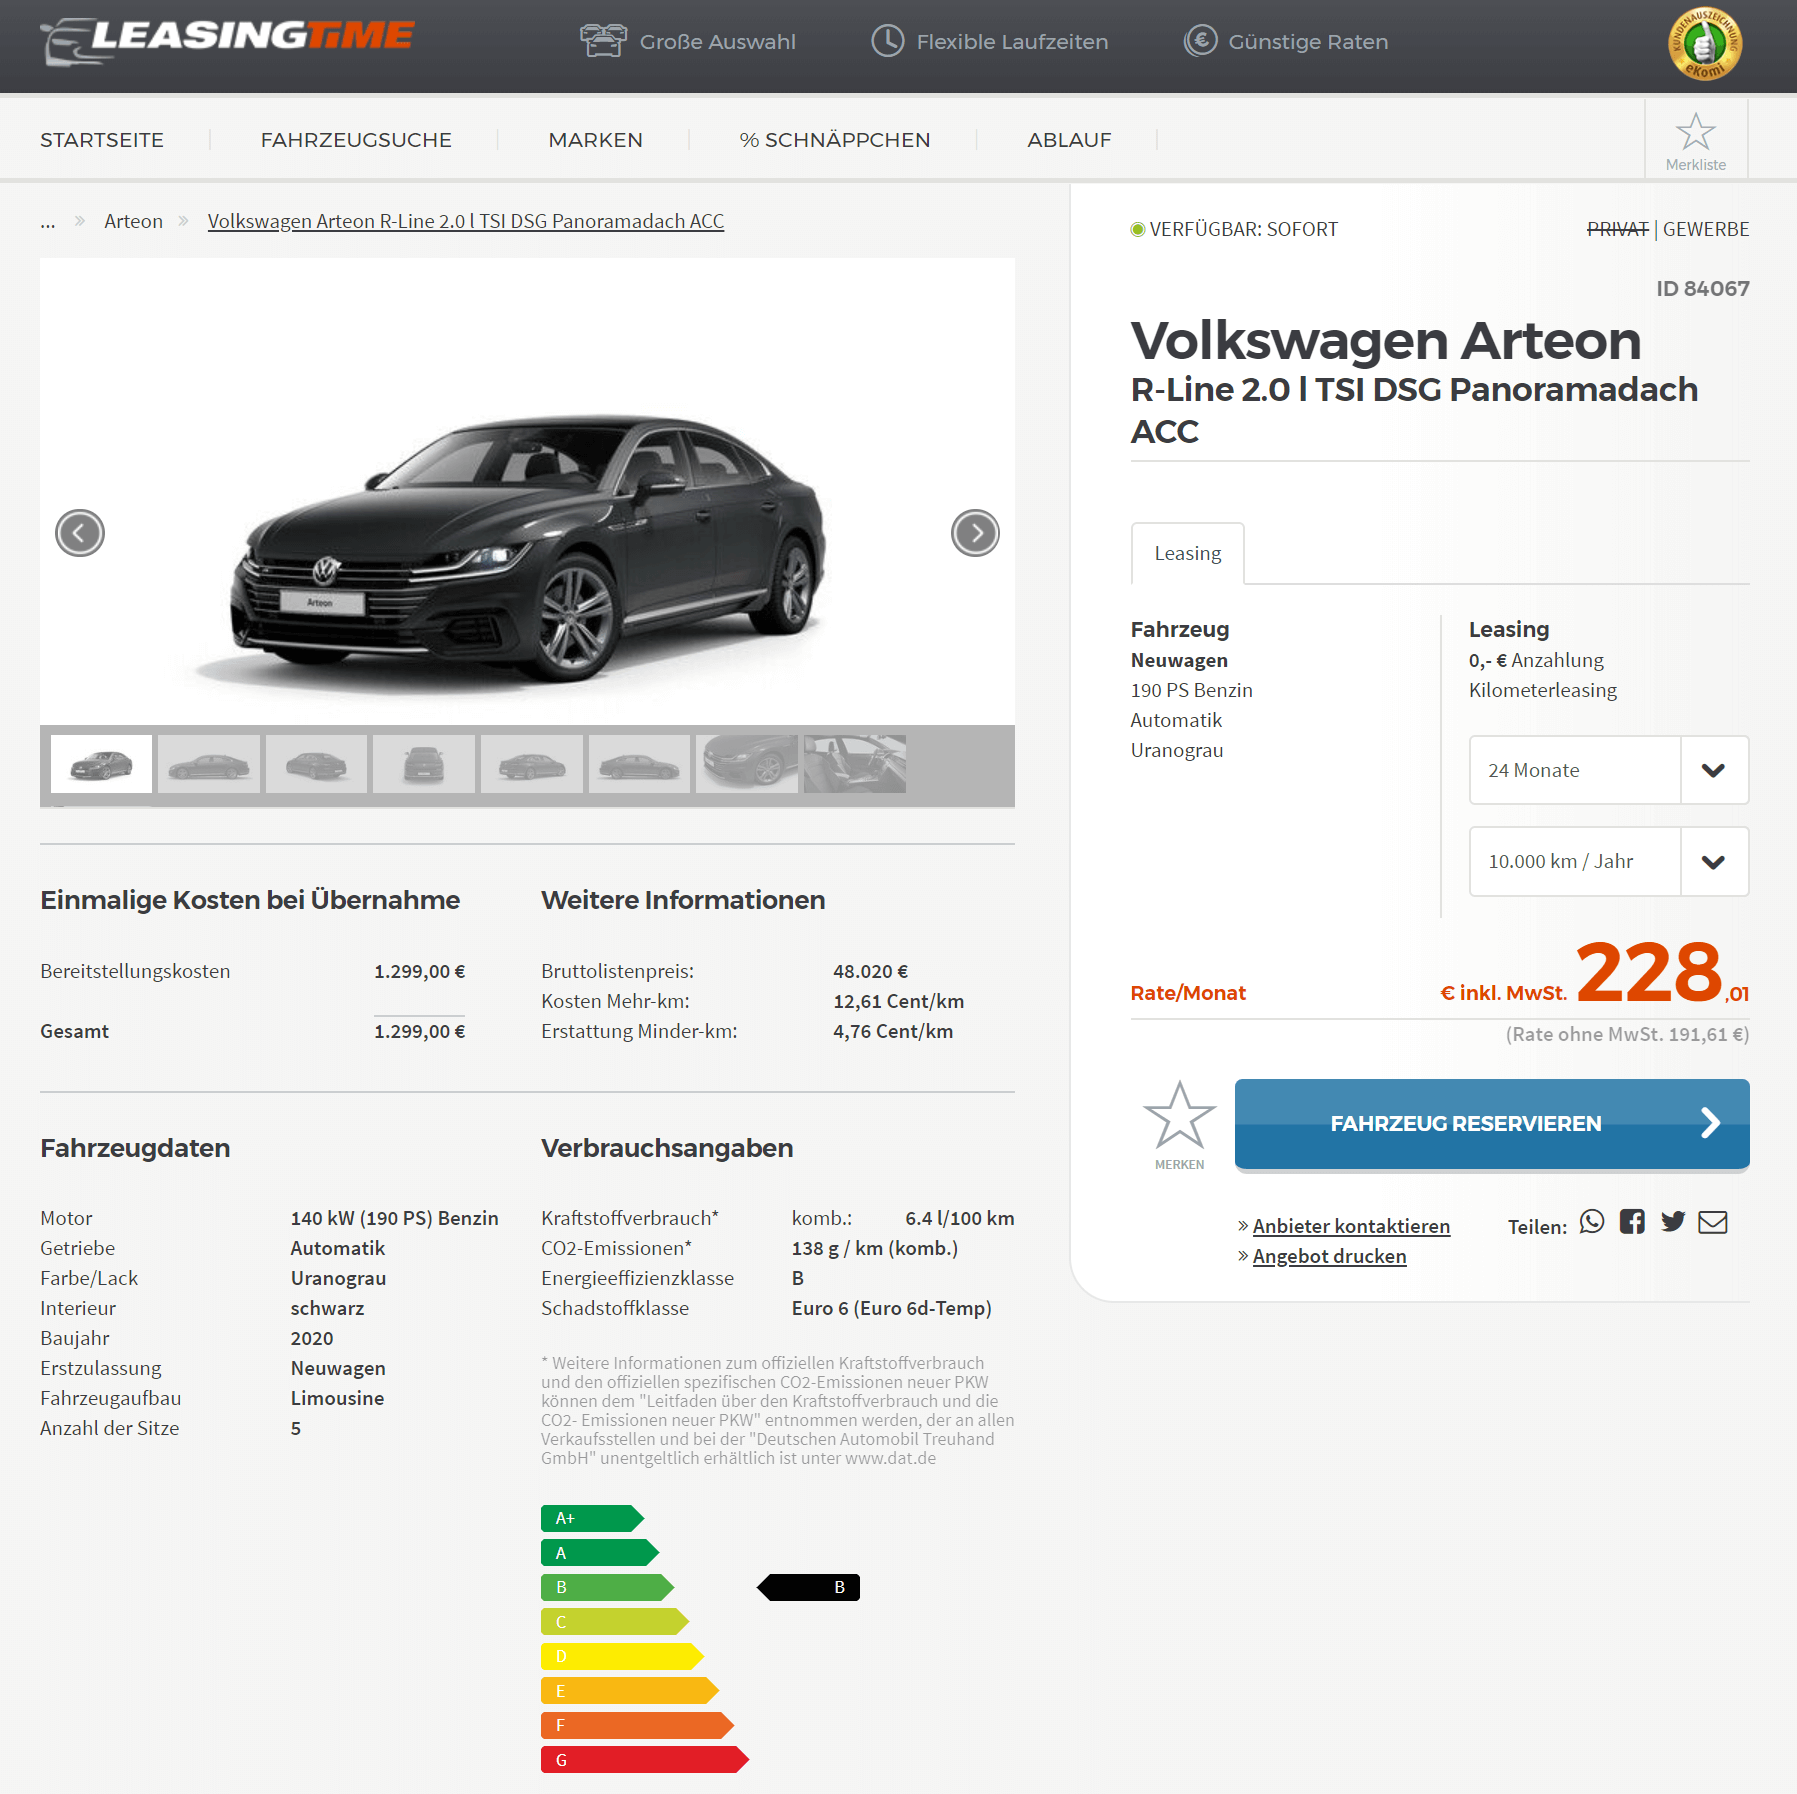Open the 10.000 km / Jahr dropdown

tap(1608, 861)
